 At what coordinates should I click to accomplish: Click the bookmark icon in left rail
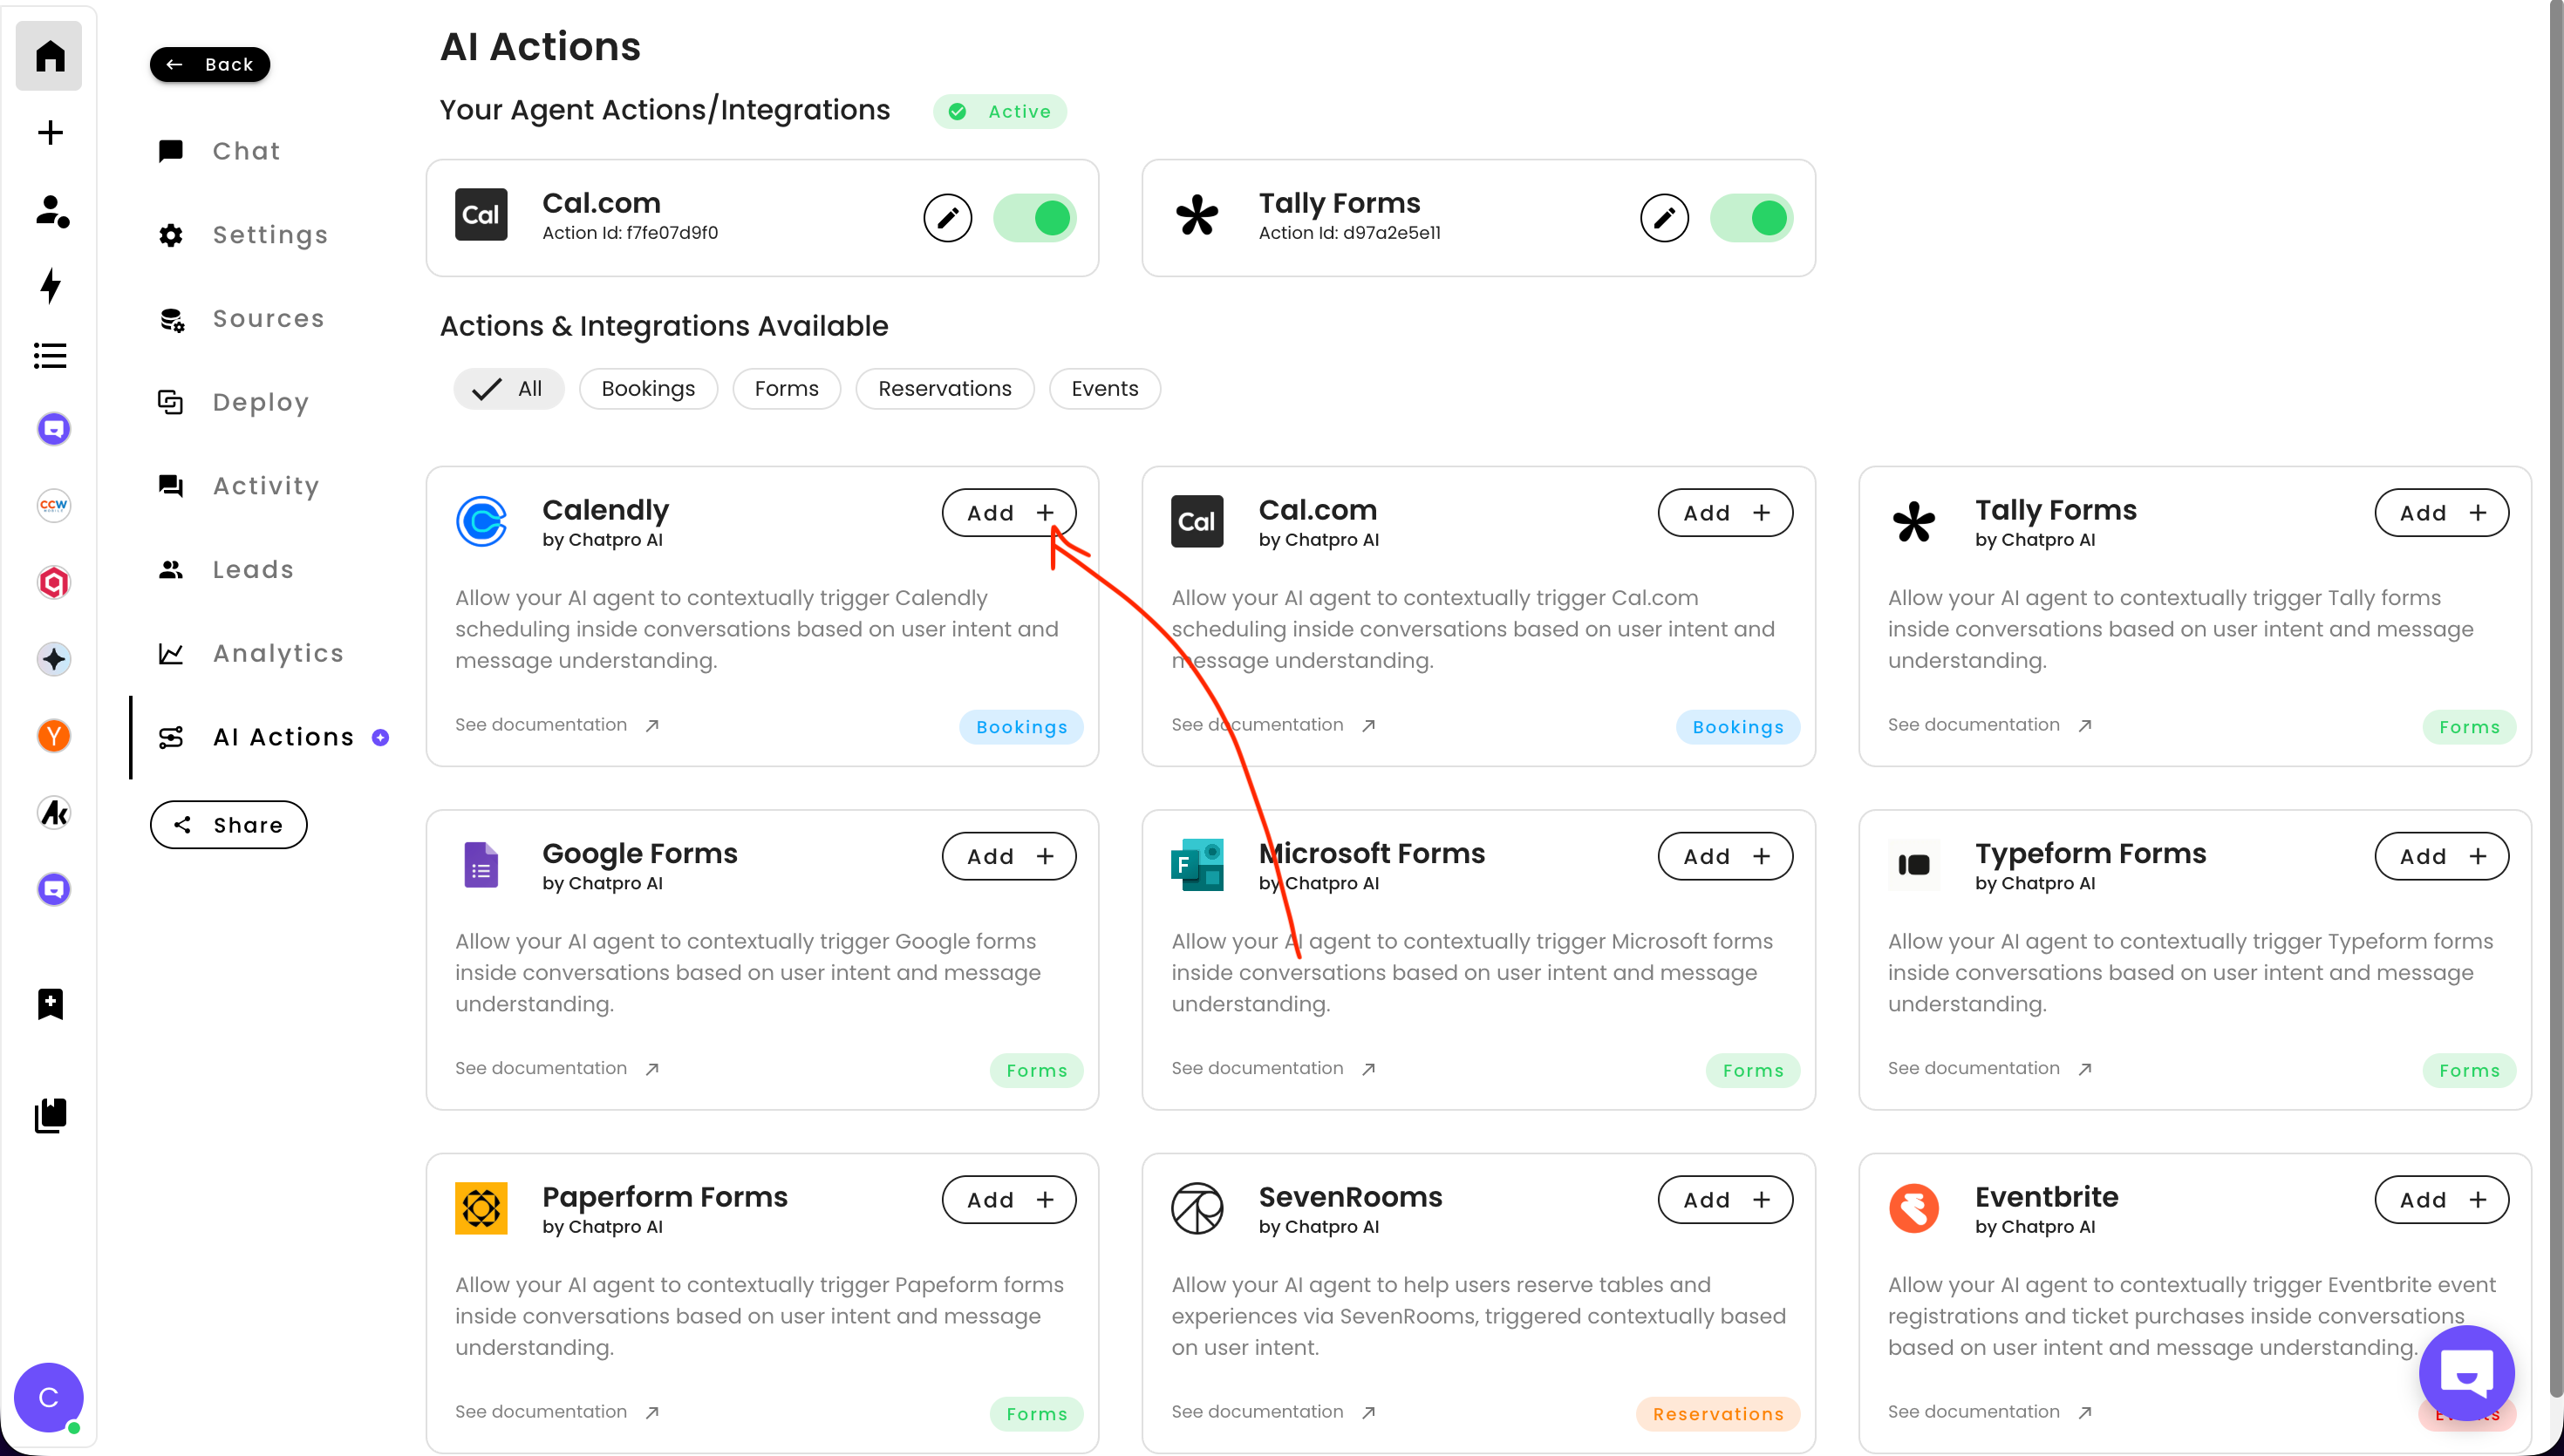[x=50, y=1003]
